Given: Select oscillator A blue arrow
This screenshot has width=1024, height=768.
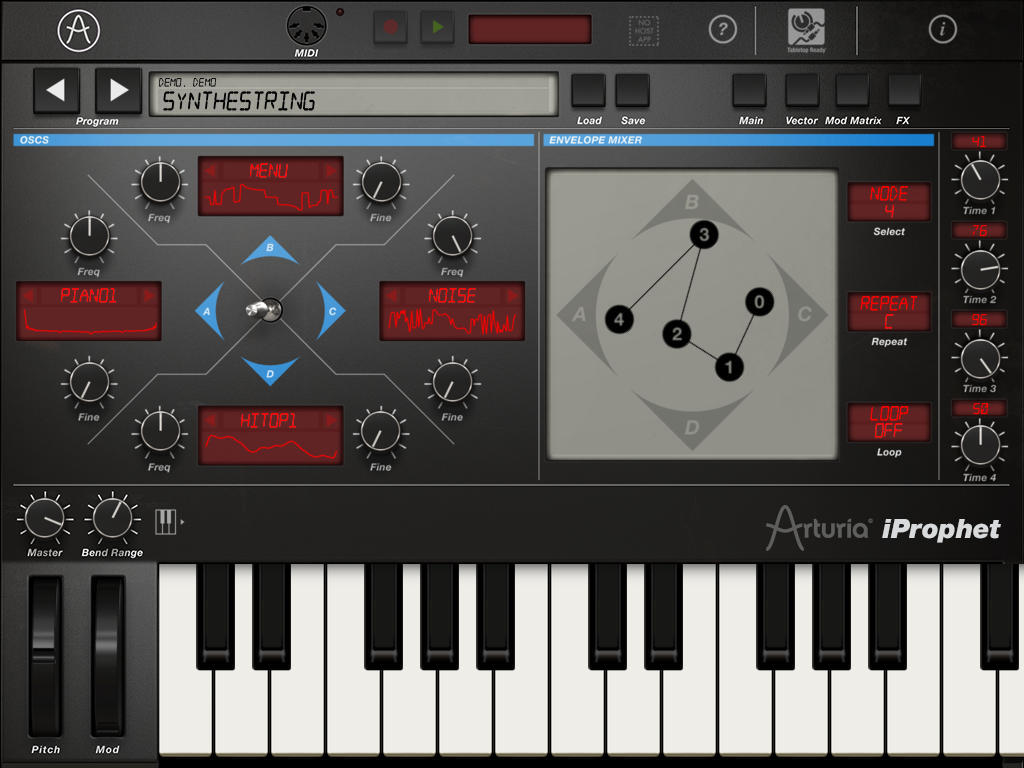Looking at the screenshot, I should 210,311.
